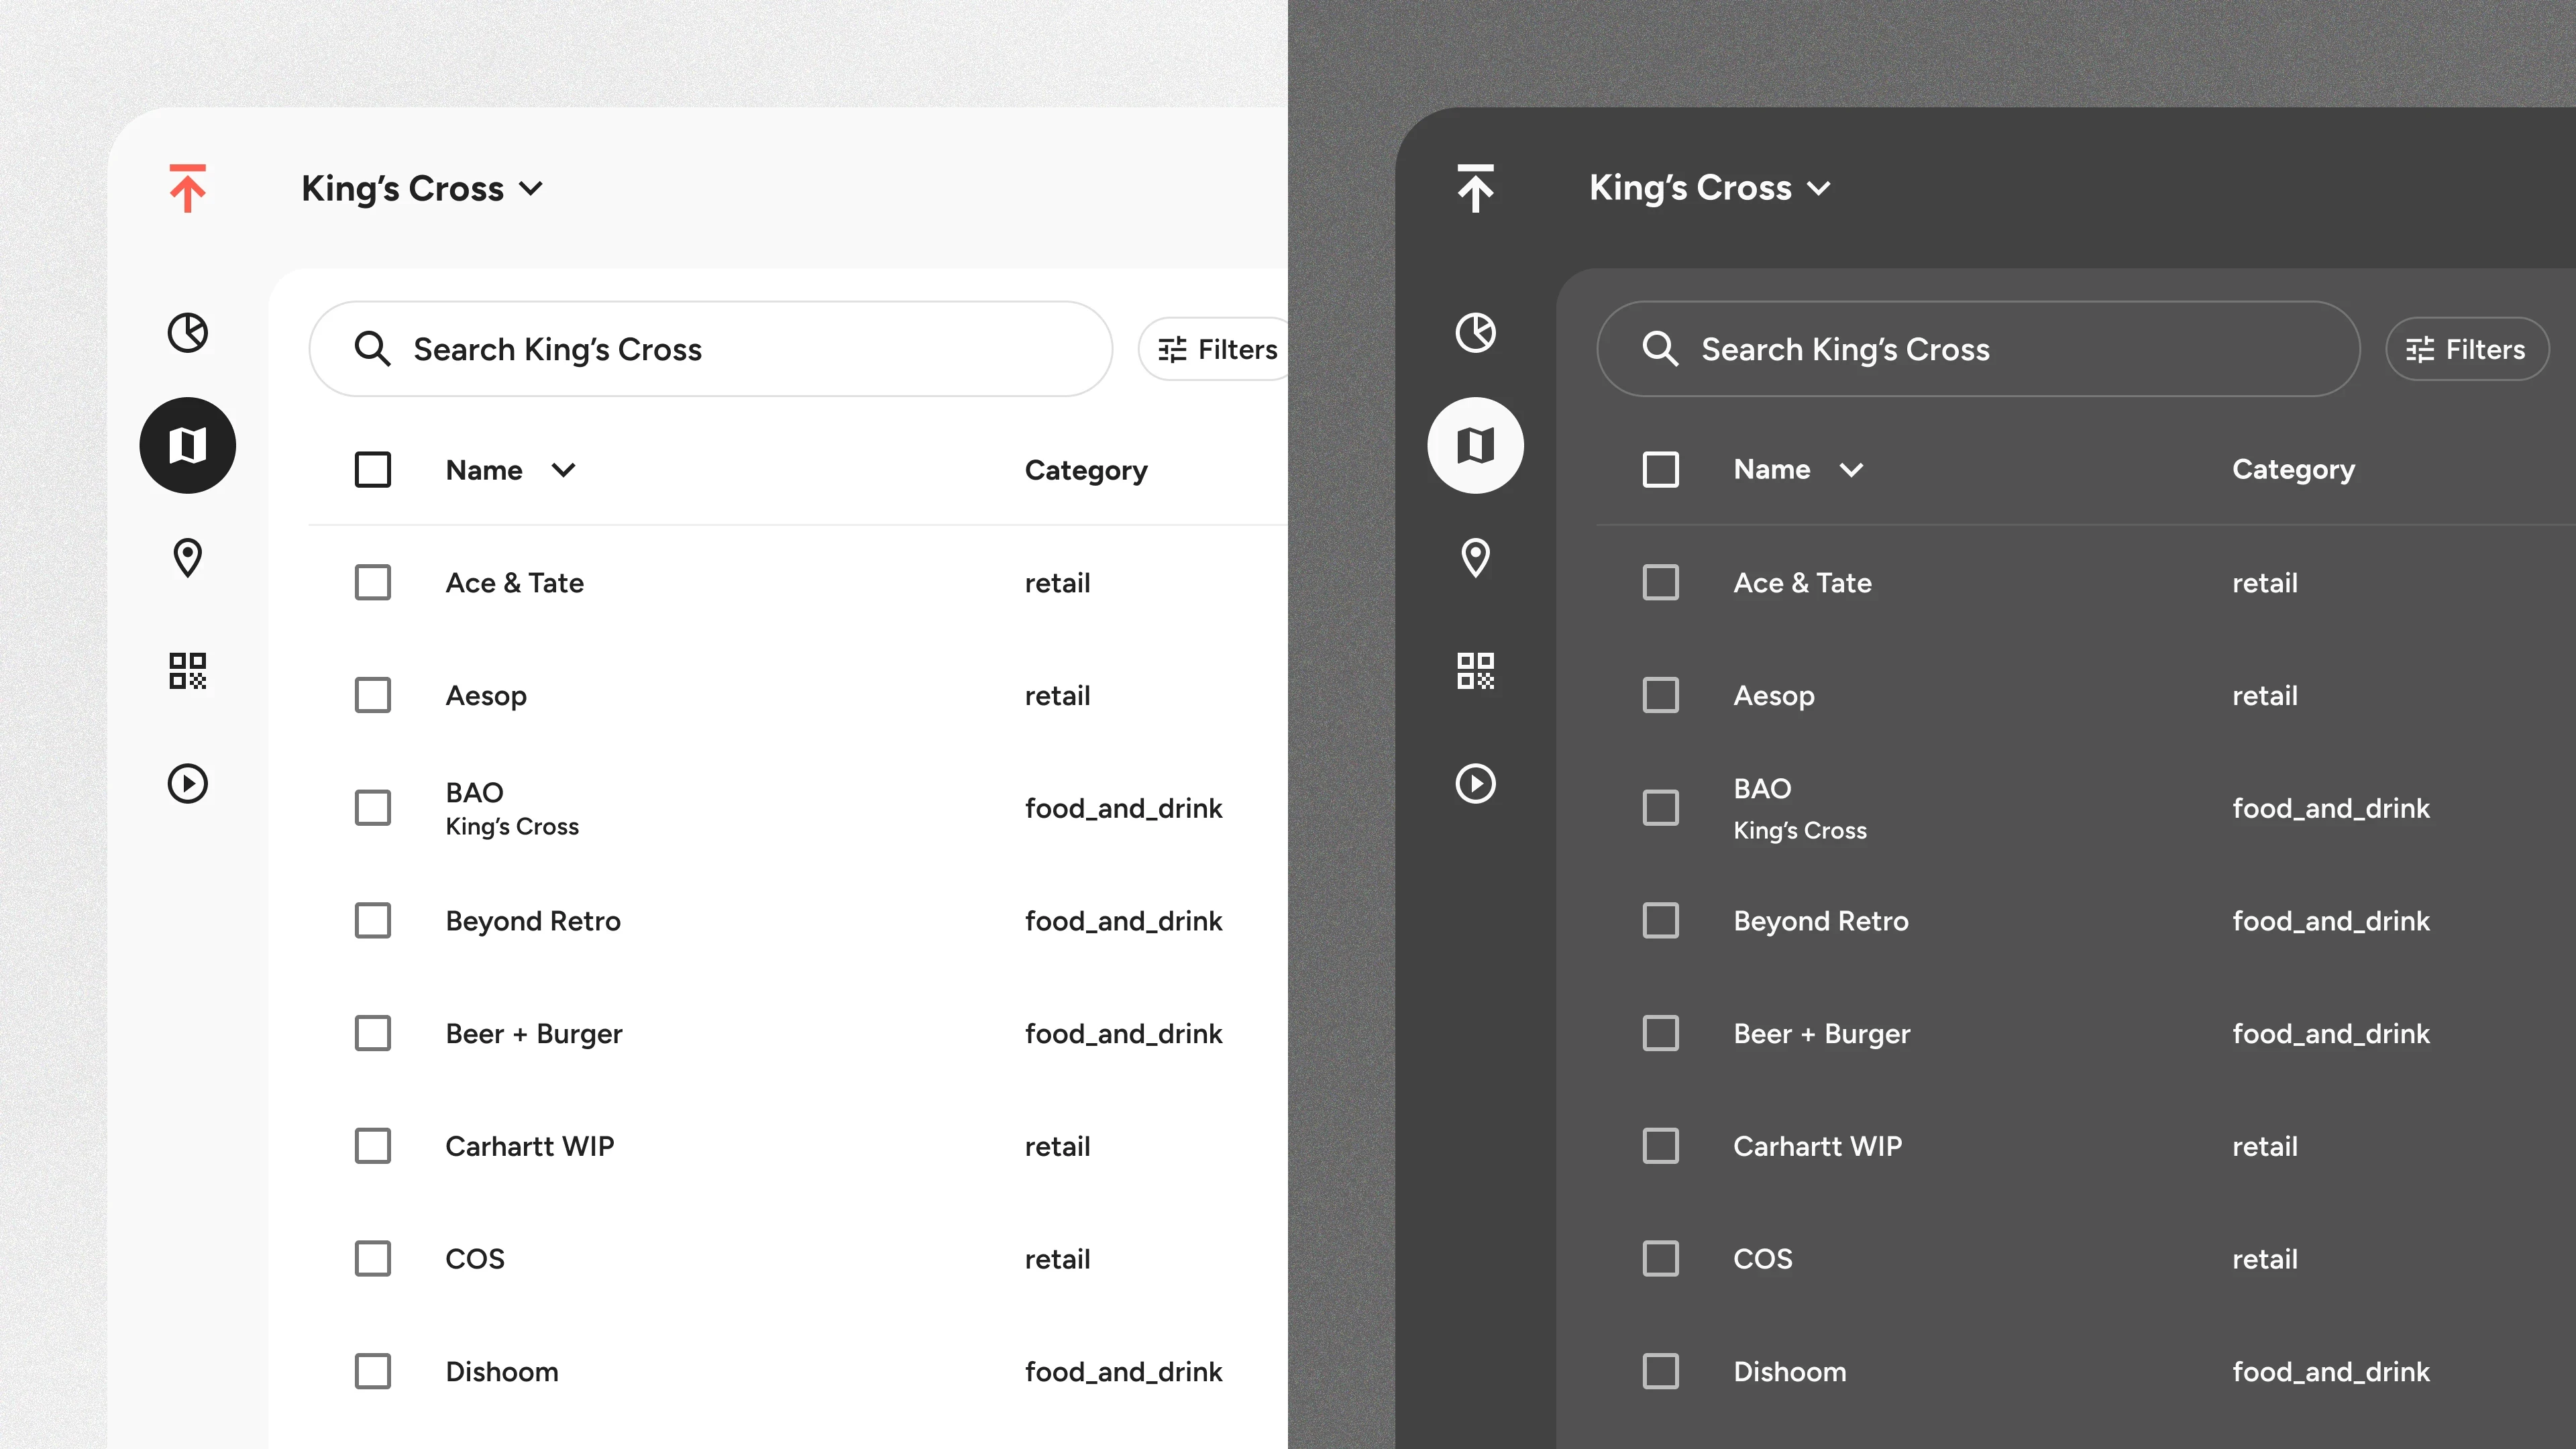Check Beyond Retro row in light panel

[373, 921]
